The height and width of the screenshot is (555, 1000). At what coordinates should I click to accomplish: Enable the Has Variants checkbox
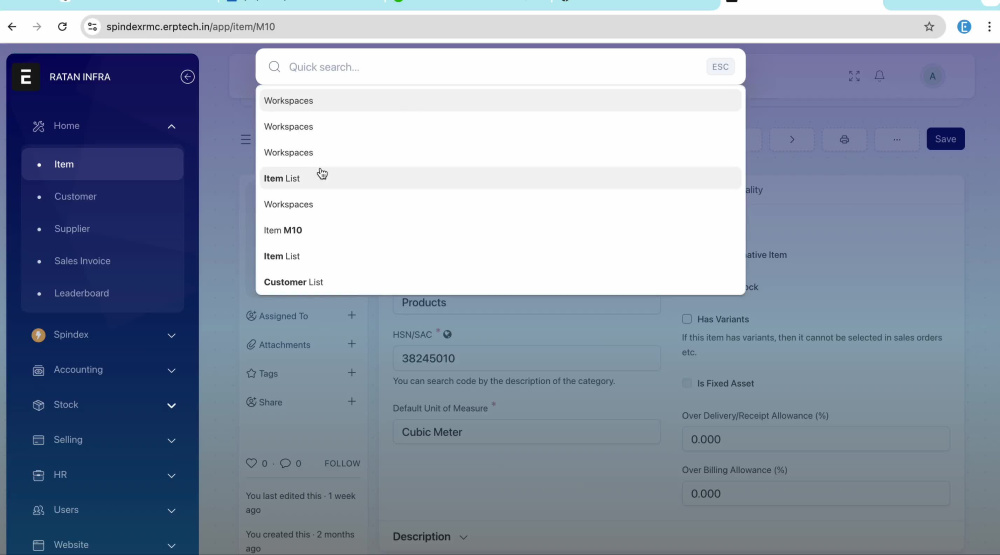coord(687,319)
